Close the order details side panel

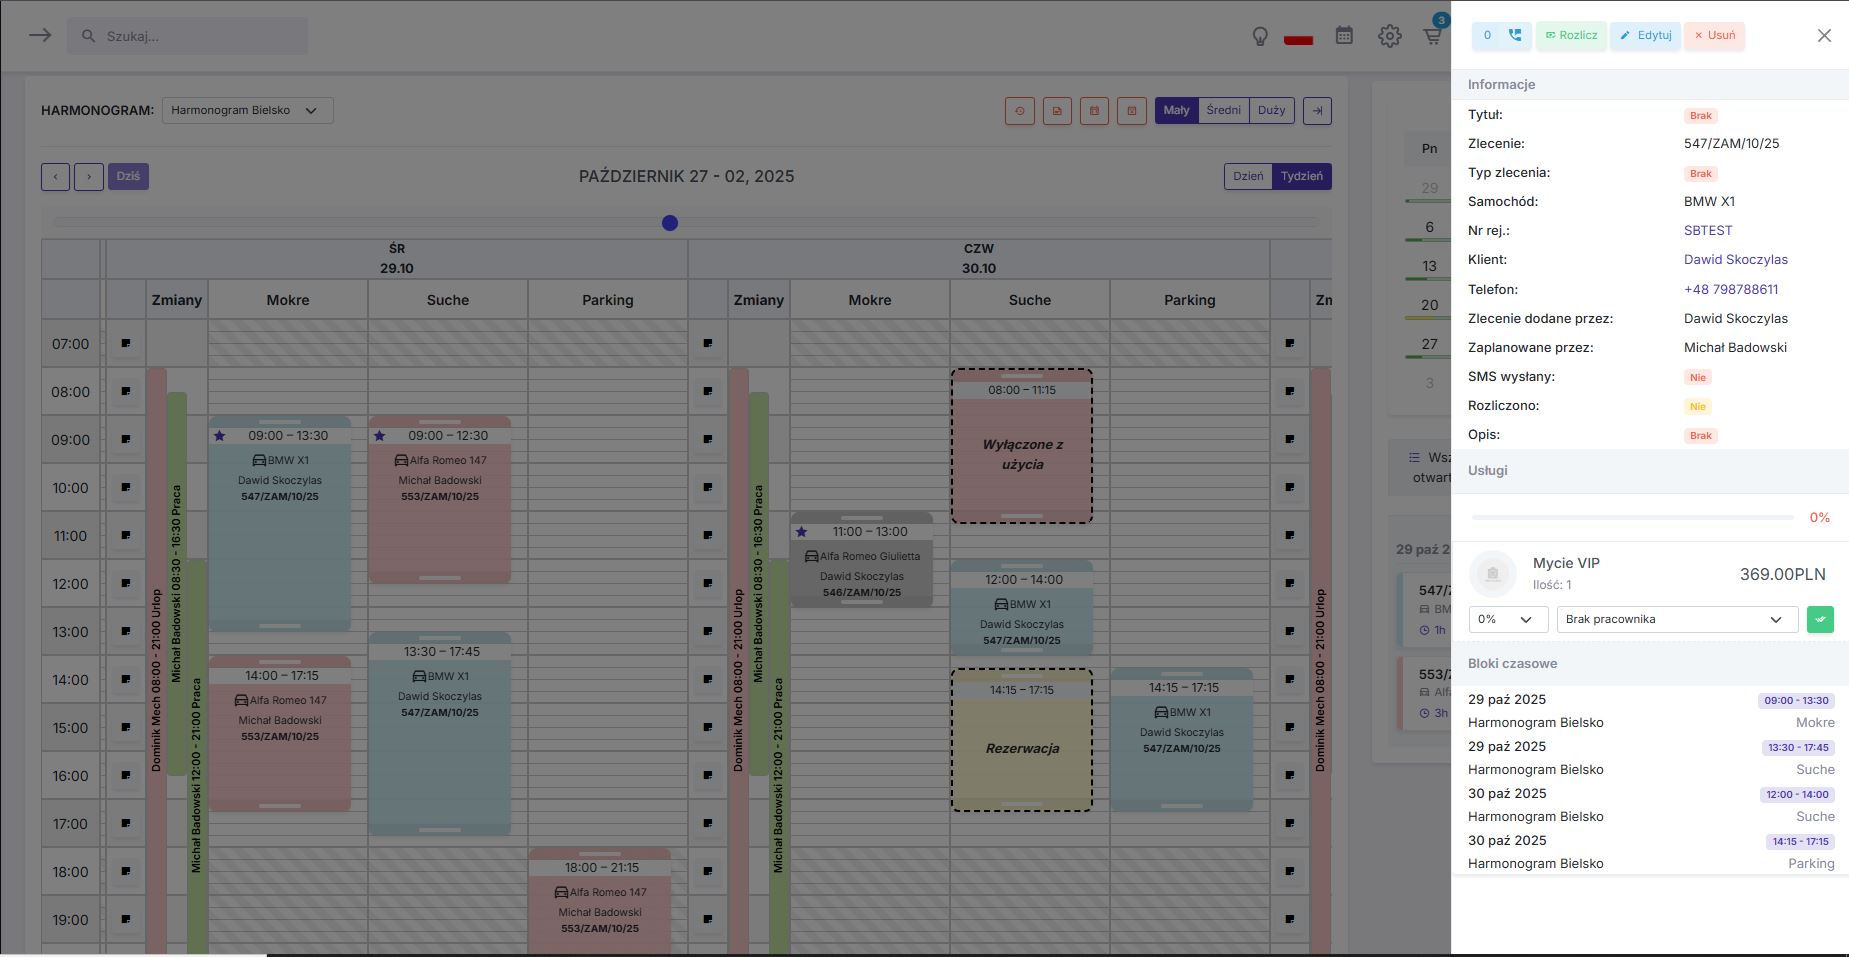click(1824, 35)
